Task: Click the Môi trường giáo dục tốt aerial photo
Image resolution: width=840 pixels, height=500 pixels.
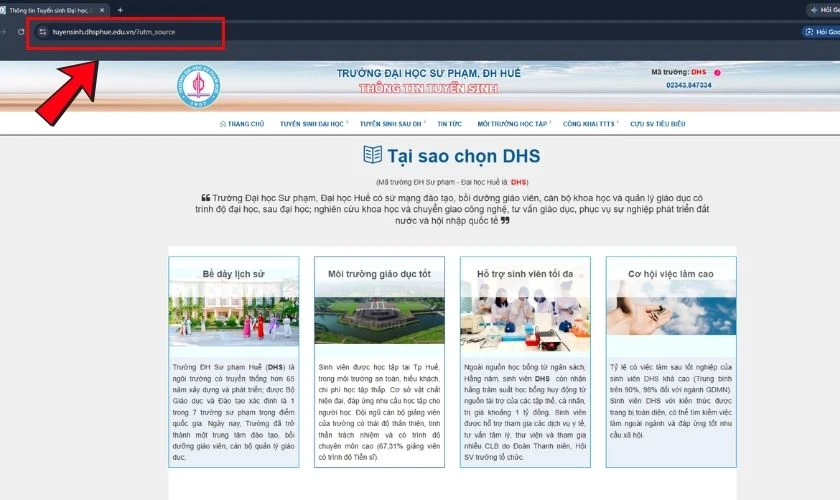Action: pos(379,320)
